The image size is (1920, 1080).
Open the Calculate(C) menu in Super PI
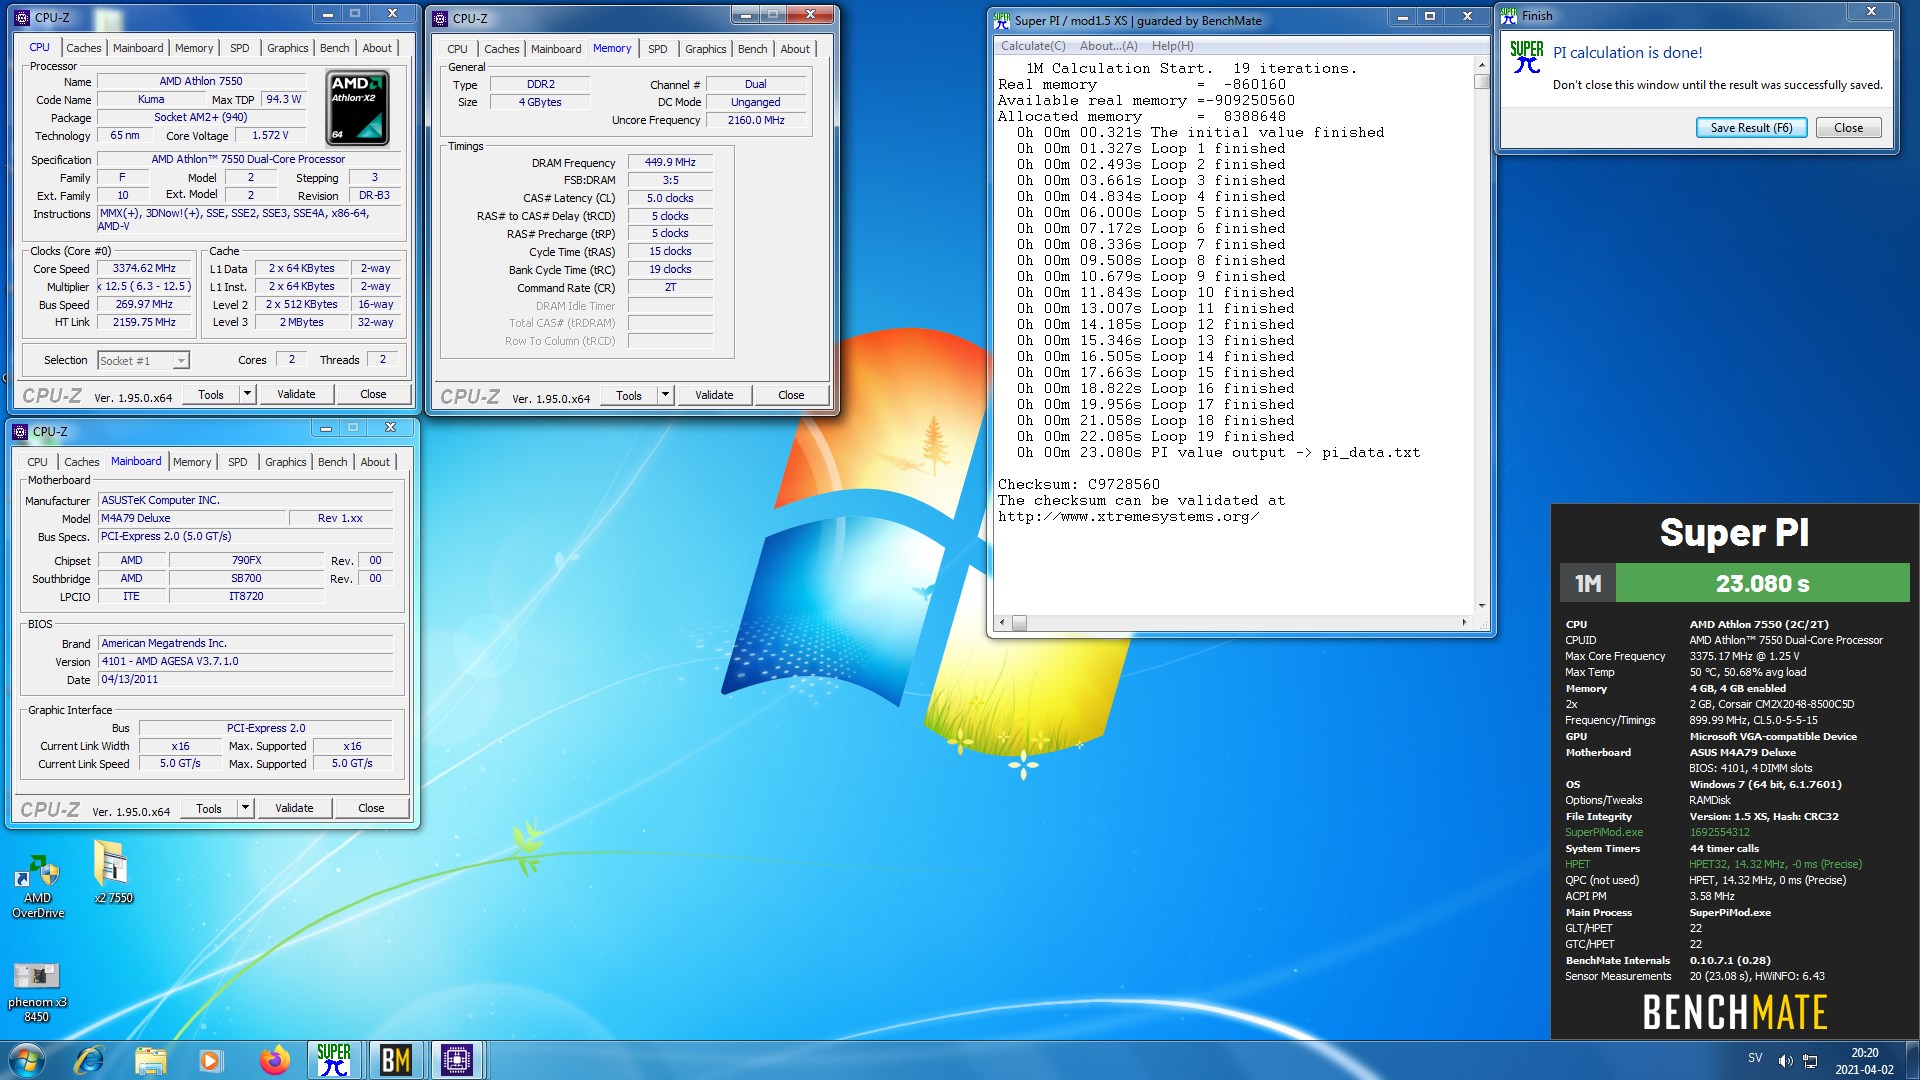[1033, 46]
